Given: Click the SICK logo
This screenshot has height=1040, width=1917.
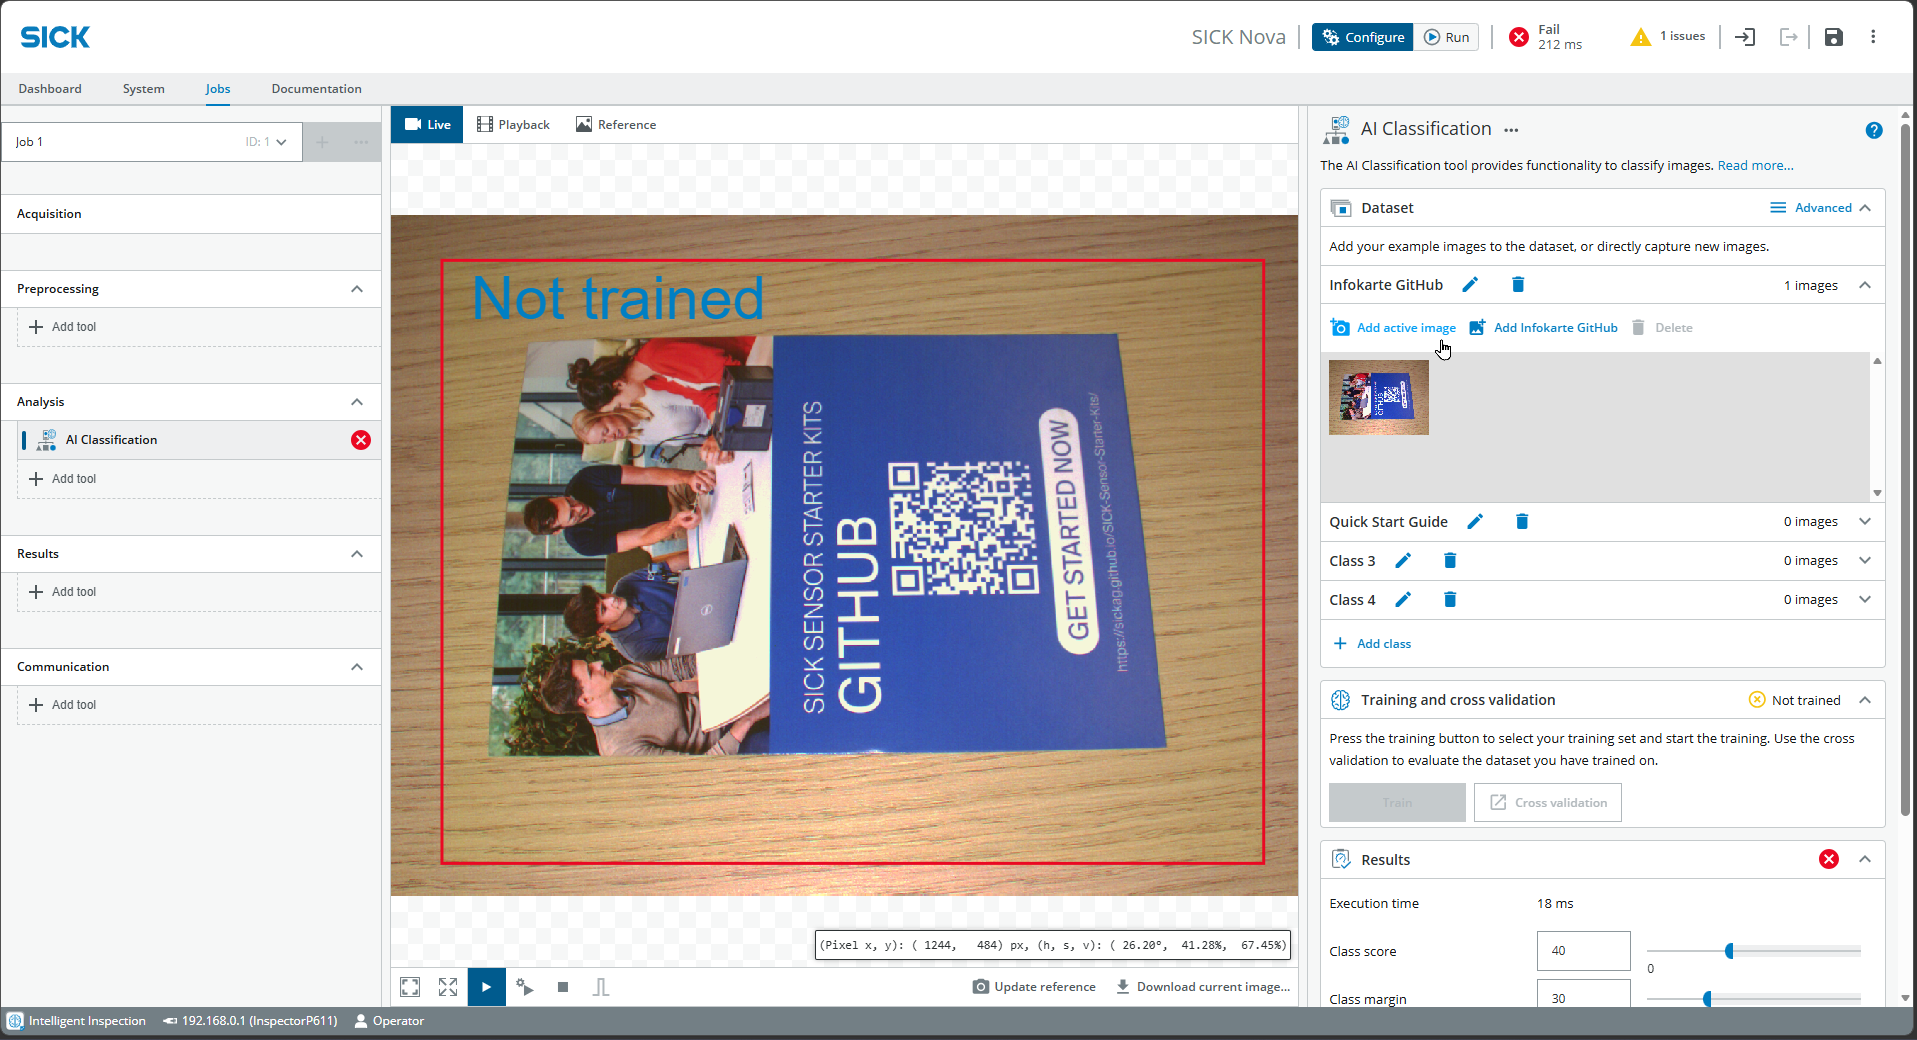Looking at the screenshot, I should point(55,37).
